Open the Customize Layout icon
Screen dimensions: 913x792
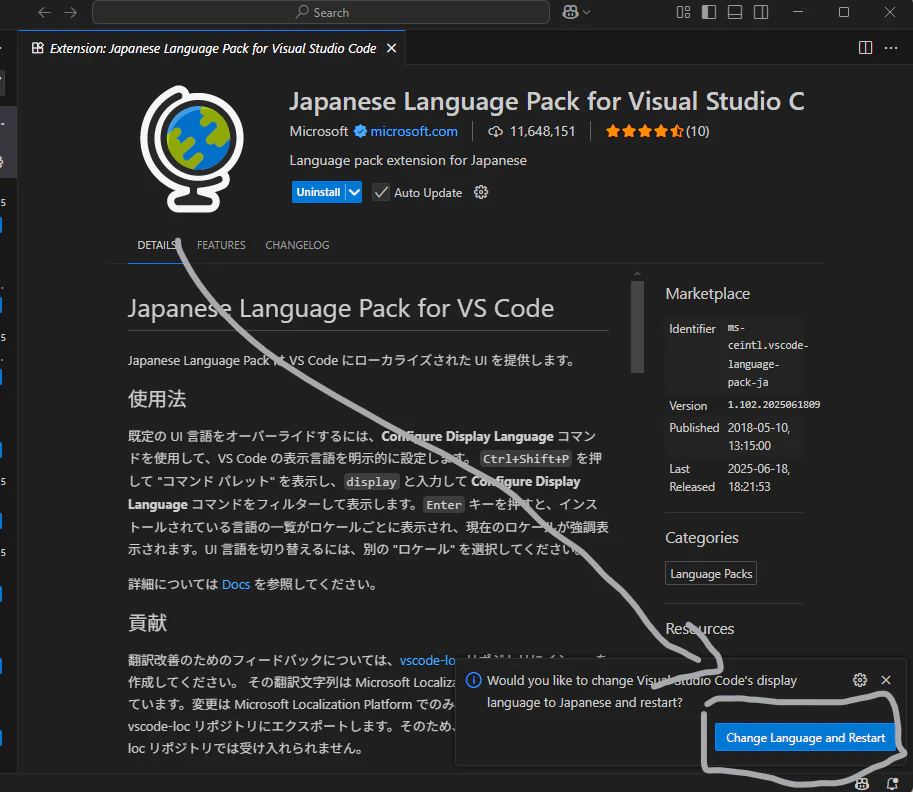click(684, 12)
